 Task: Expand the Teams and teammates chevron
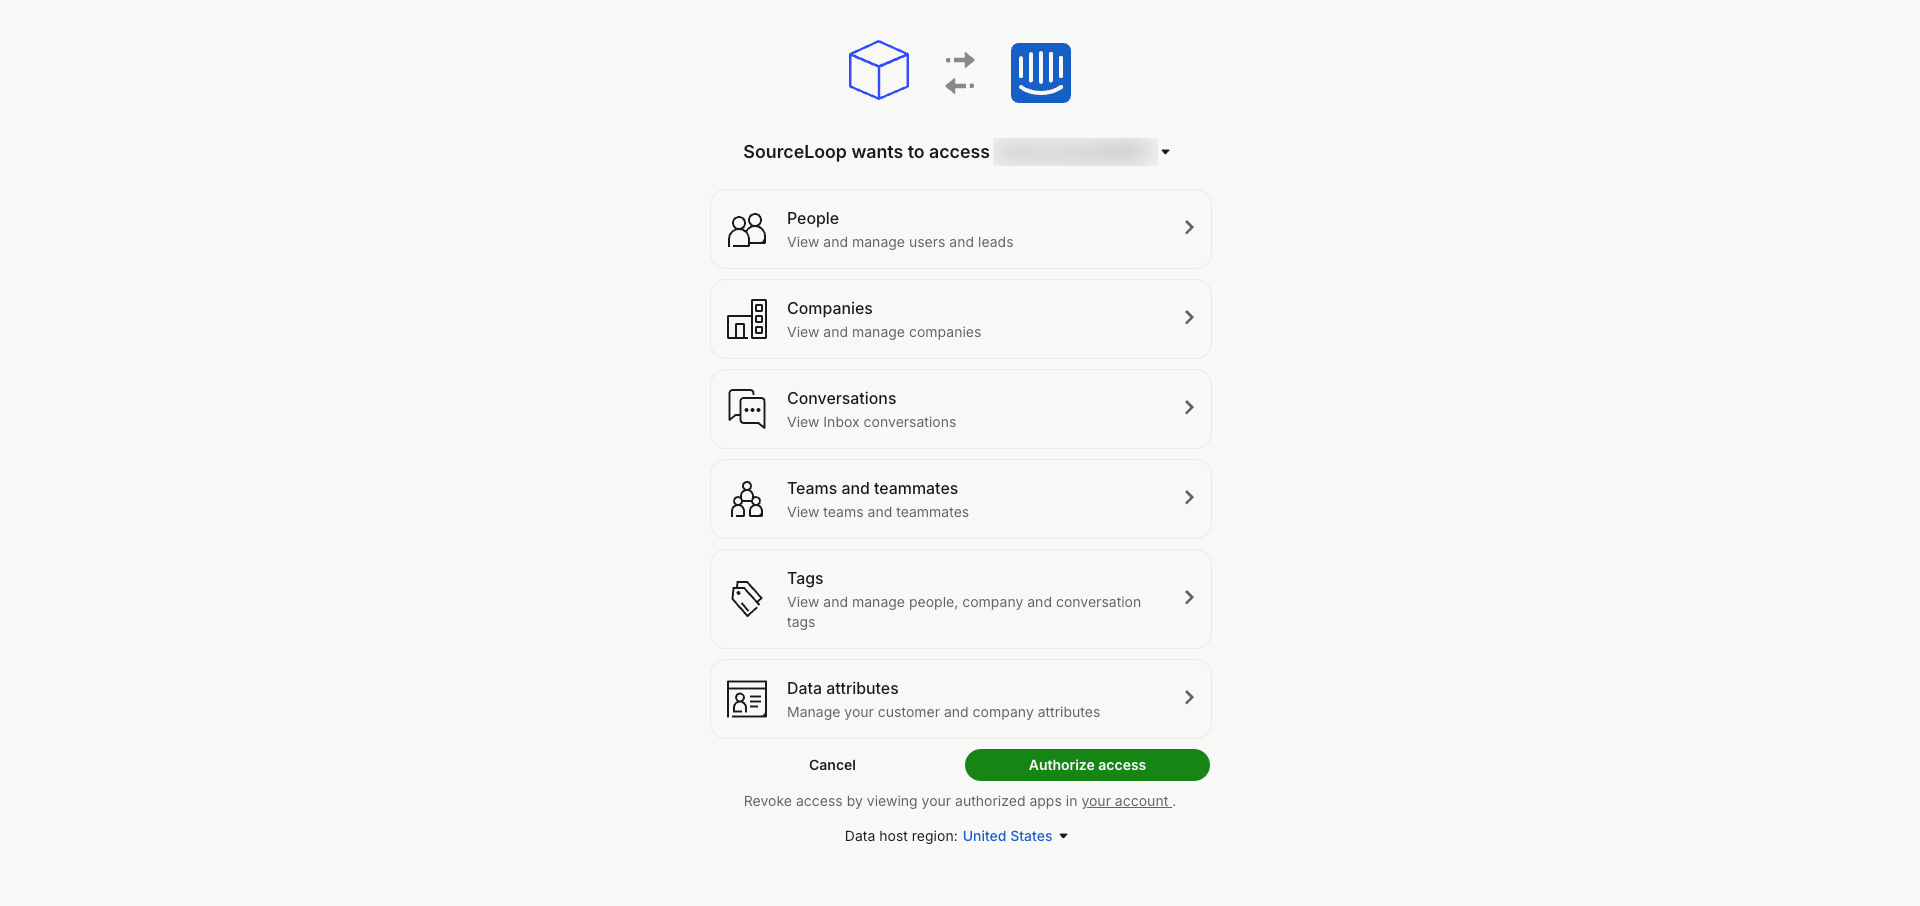coord(1189,498)
